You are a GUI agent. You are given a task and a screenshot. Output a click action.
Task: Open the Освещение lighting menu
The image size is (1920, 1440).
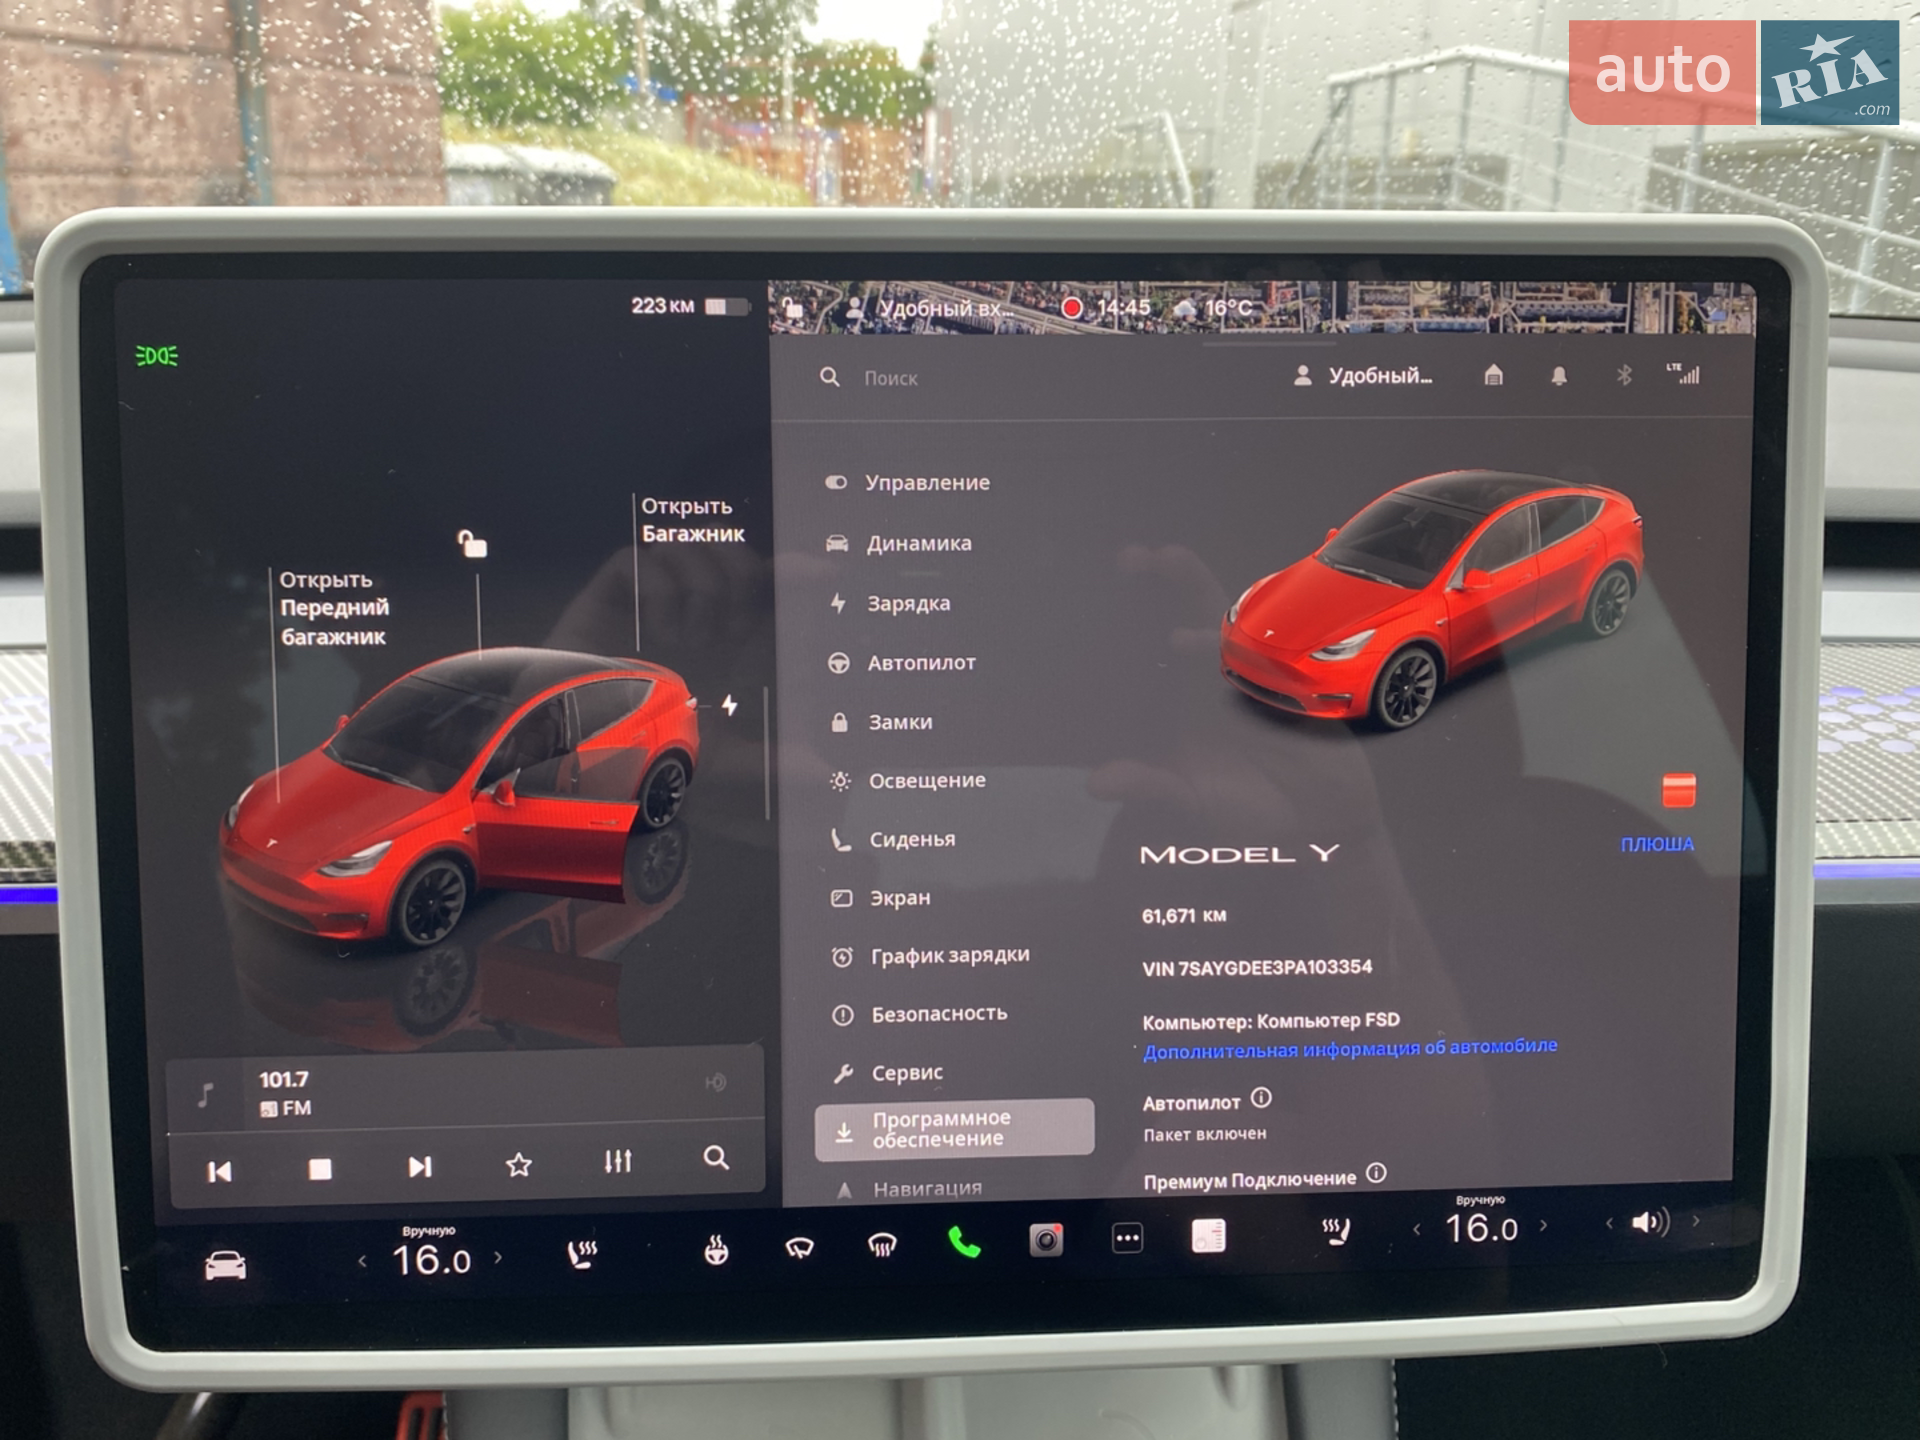pos(907,780)
